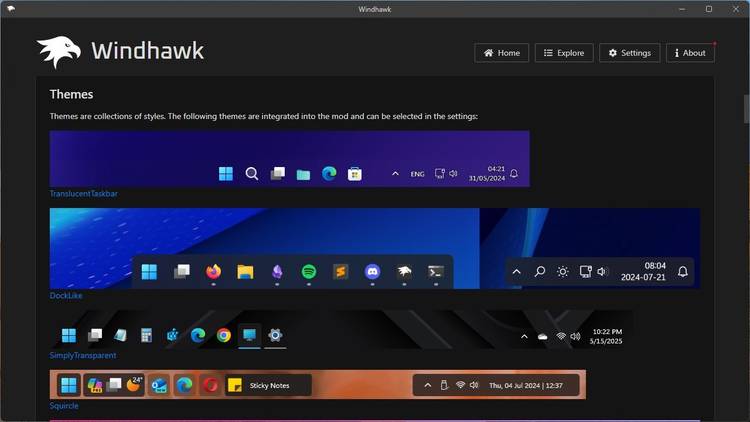Screen dimensions: 750x422
Task: Click Start icon in Squircle preview
Action: coord(69,385)
